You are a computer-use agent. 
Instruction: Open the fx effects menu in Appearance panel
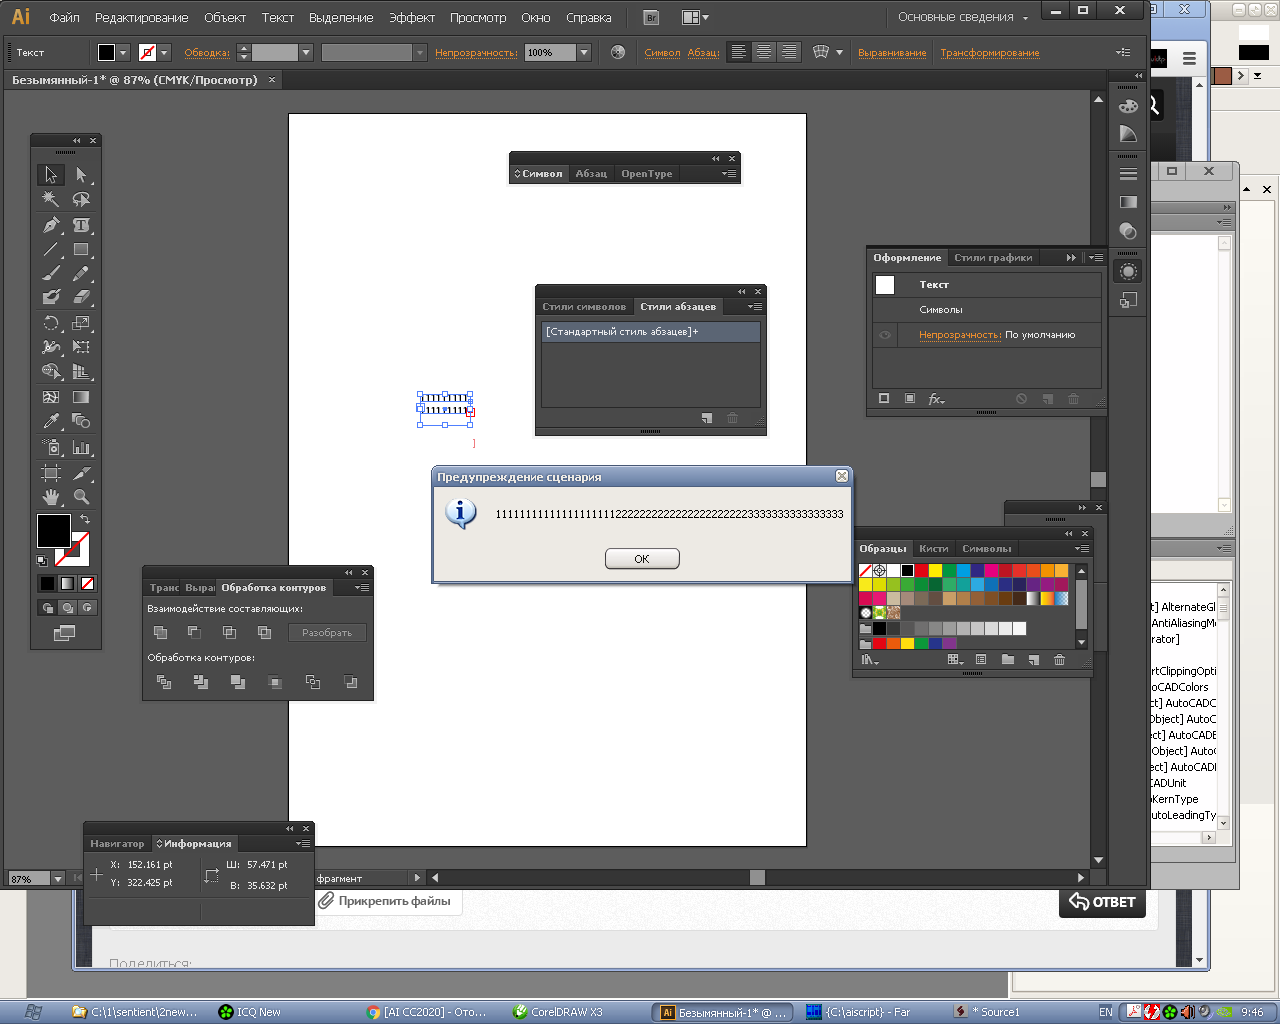pyautogui.click(x=936, y=399)
